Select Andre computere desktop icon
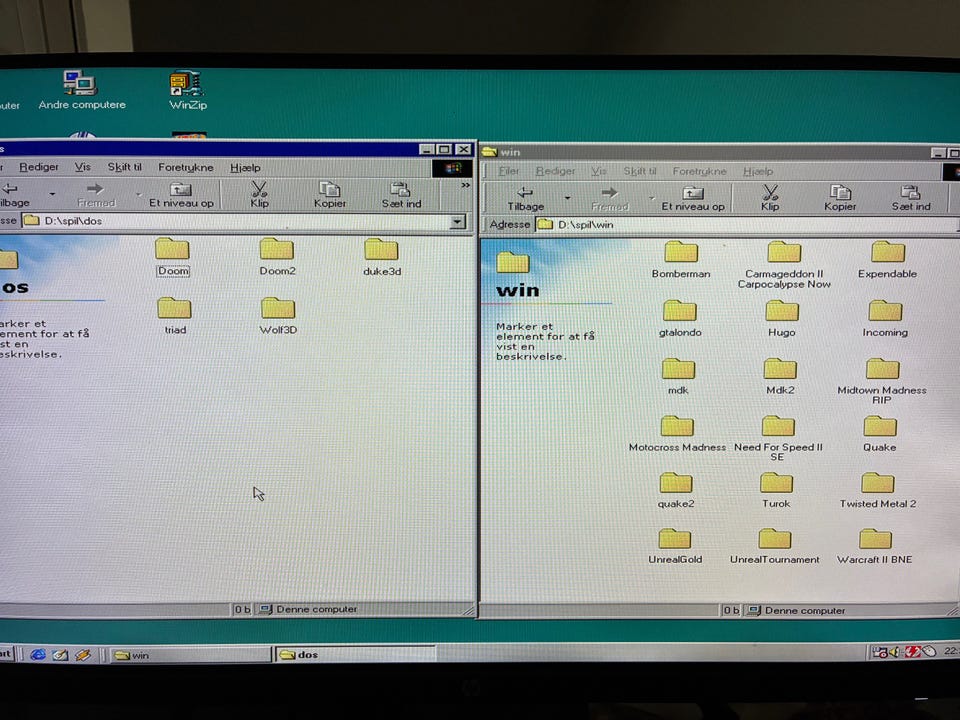This screenshot has width=960, height=720. pos(81,90)
